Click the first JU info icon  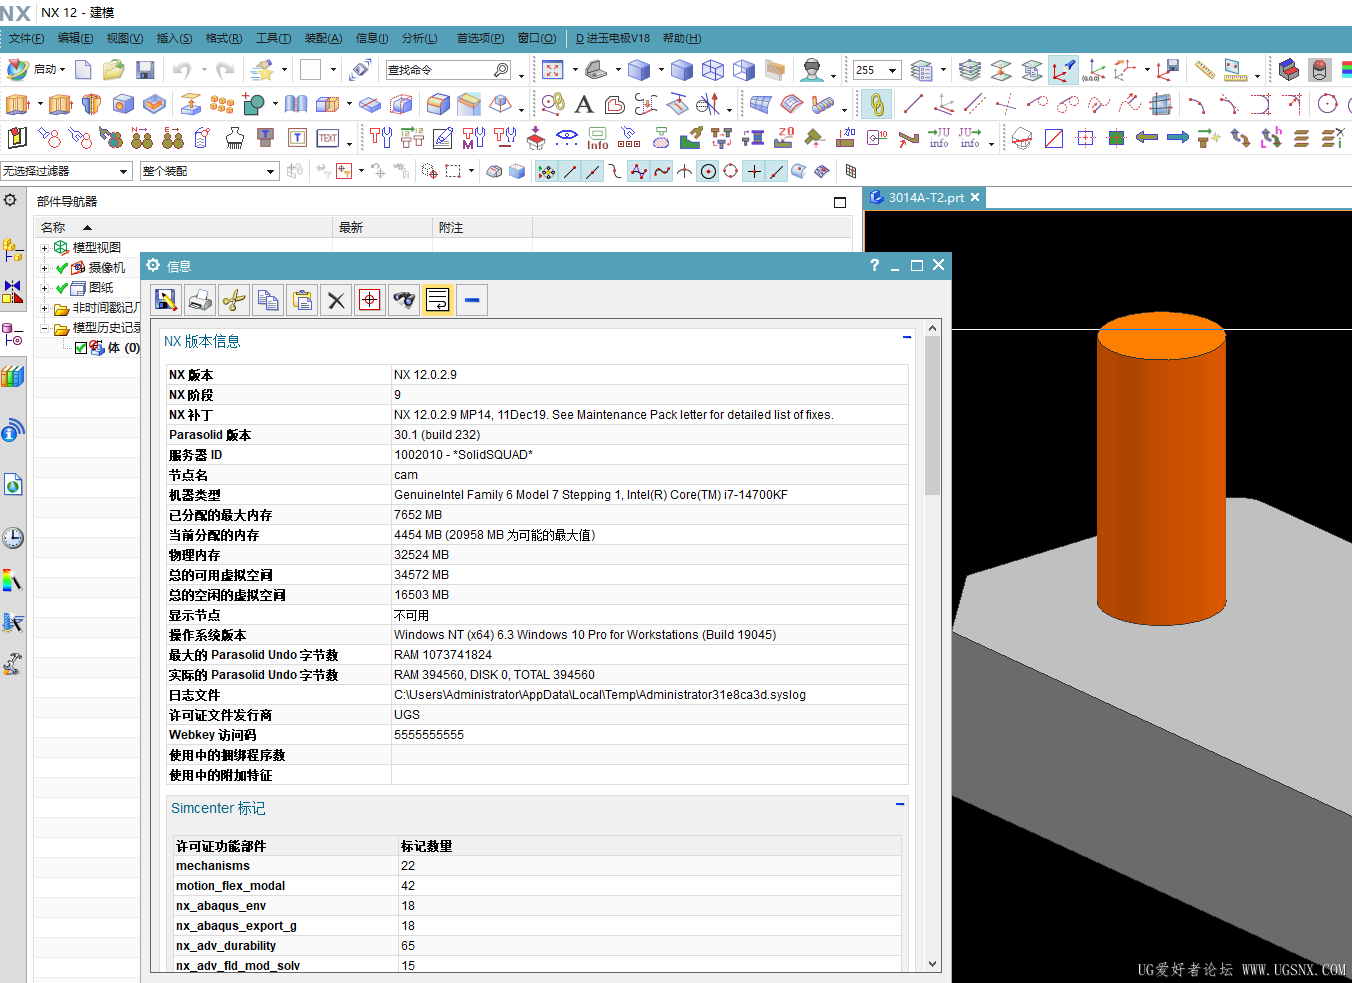[x=938, y=138]
